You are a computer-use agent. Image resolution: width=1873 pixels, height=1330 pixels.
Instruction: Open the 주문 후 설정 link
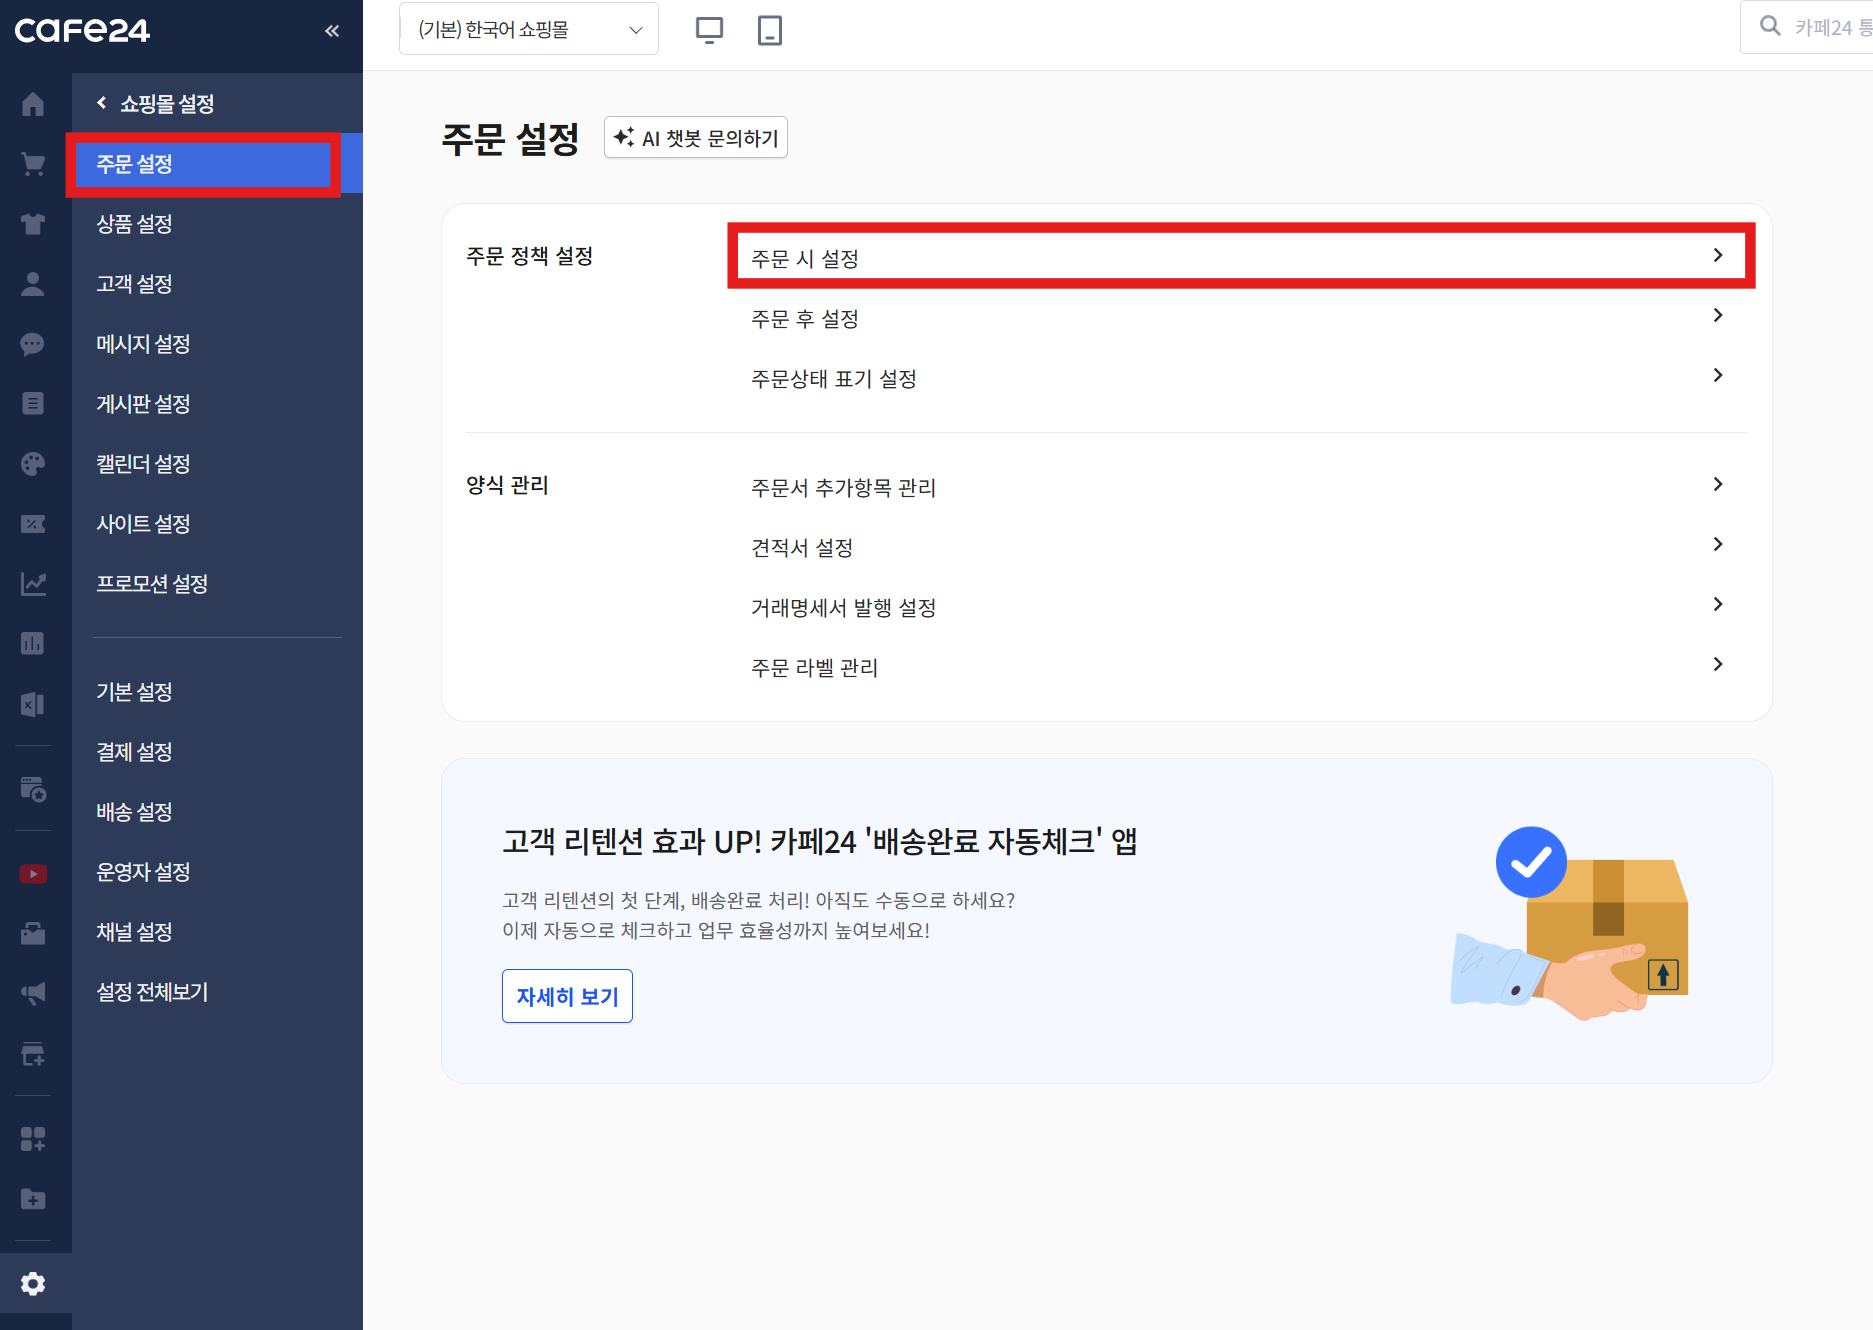click(805, 319)
